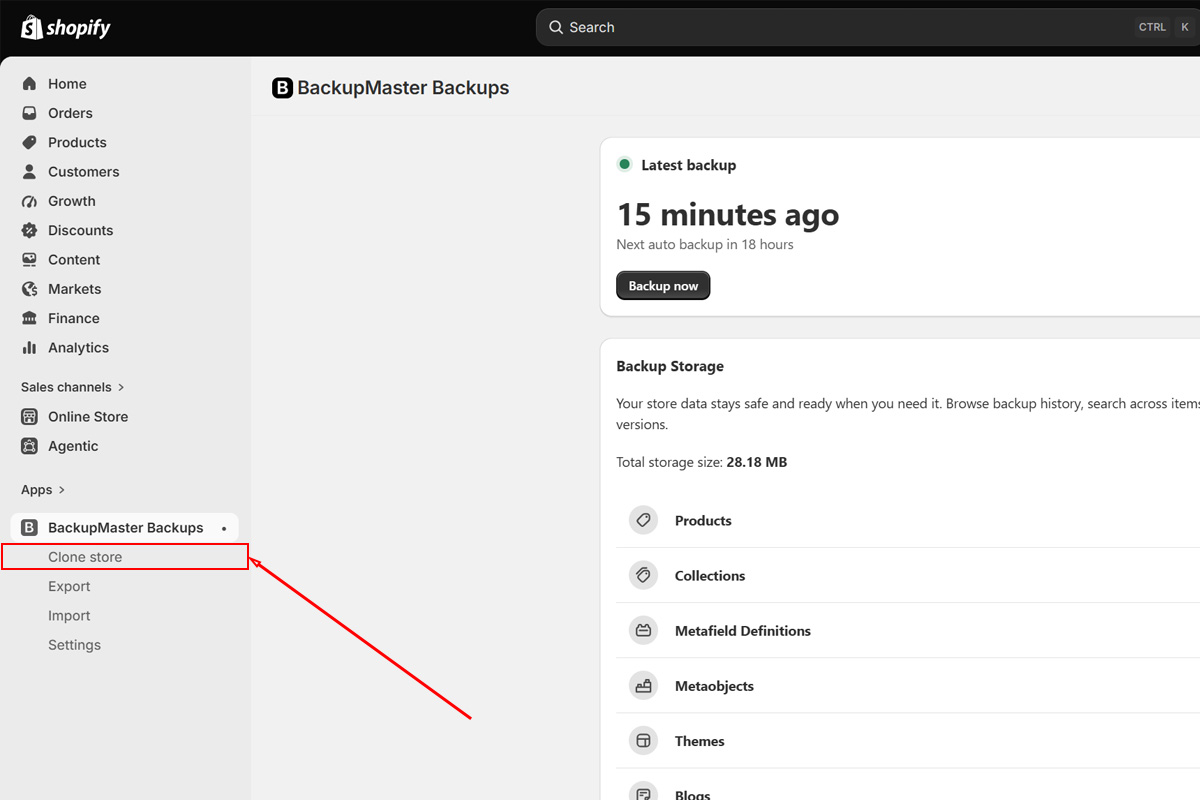Click the Shopify logo
1200x800 pixels.
pyautogui.click(x=66, y=27)
